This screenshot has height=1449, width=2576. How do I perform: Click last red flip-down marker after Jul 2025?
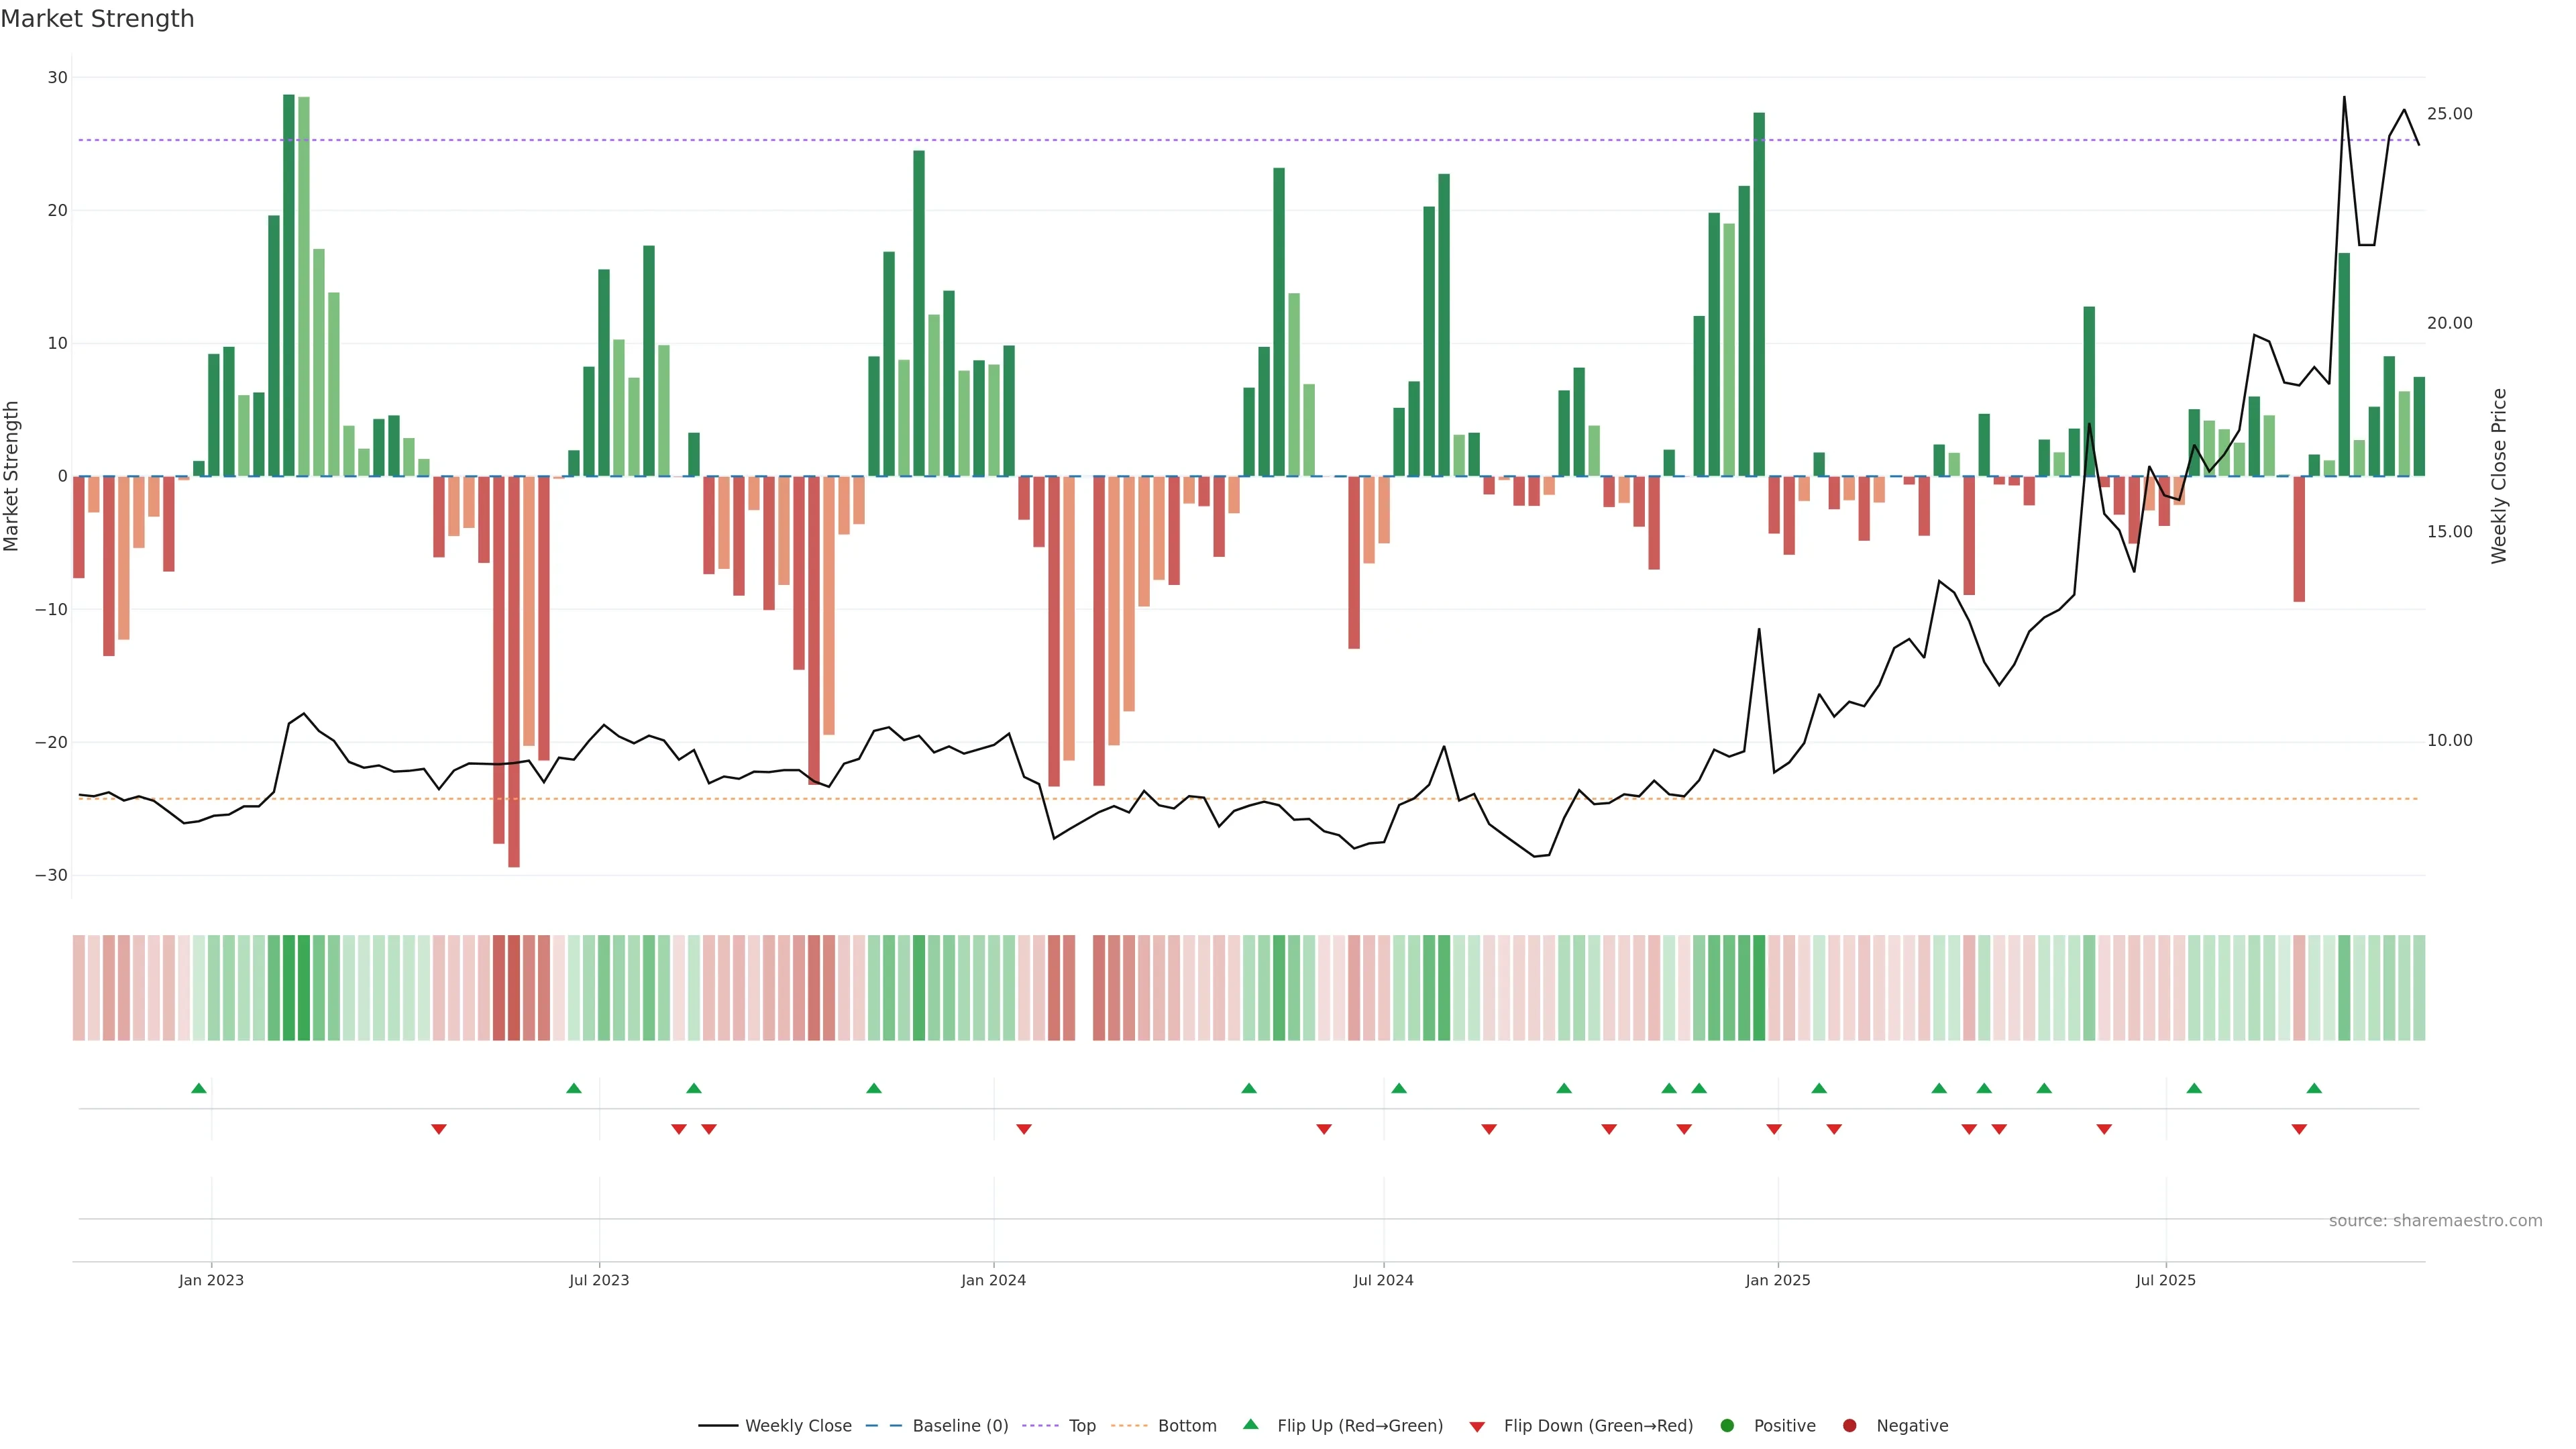[x=2299, y=1129]
